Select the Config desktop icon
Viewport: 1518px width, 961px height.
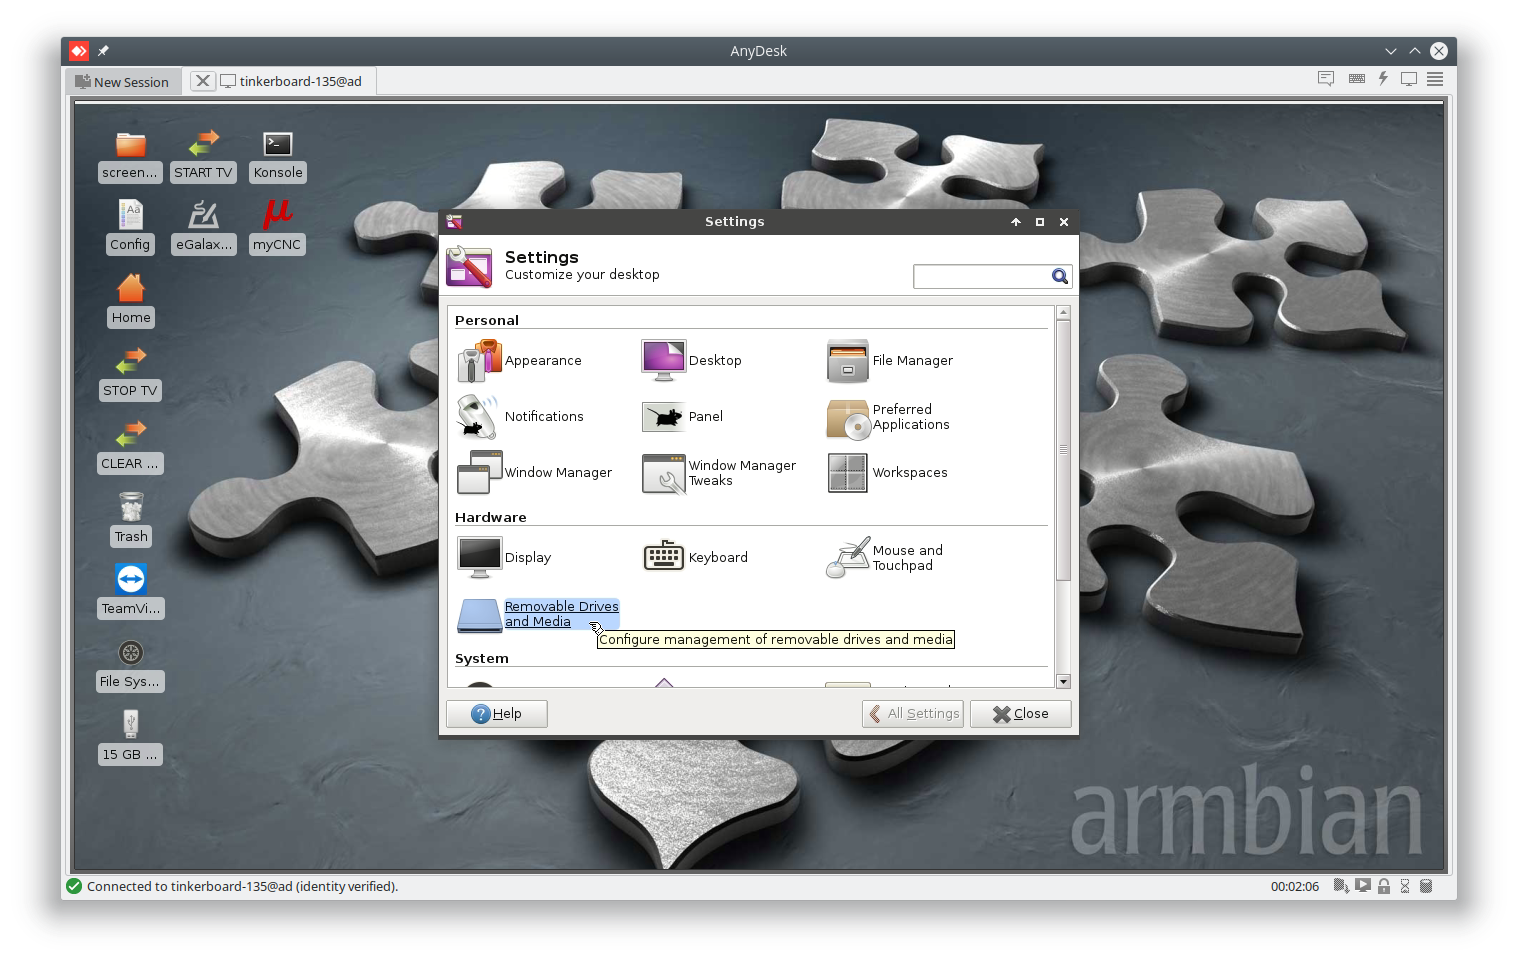[x=130, y=227]
